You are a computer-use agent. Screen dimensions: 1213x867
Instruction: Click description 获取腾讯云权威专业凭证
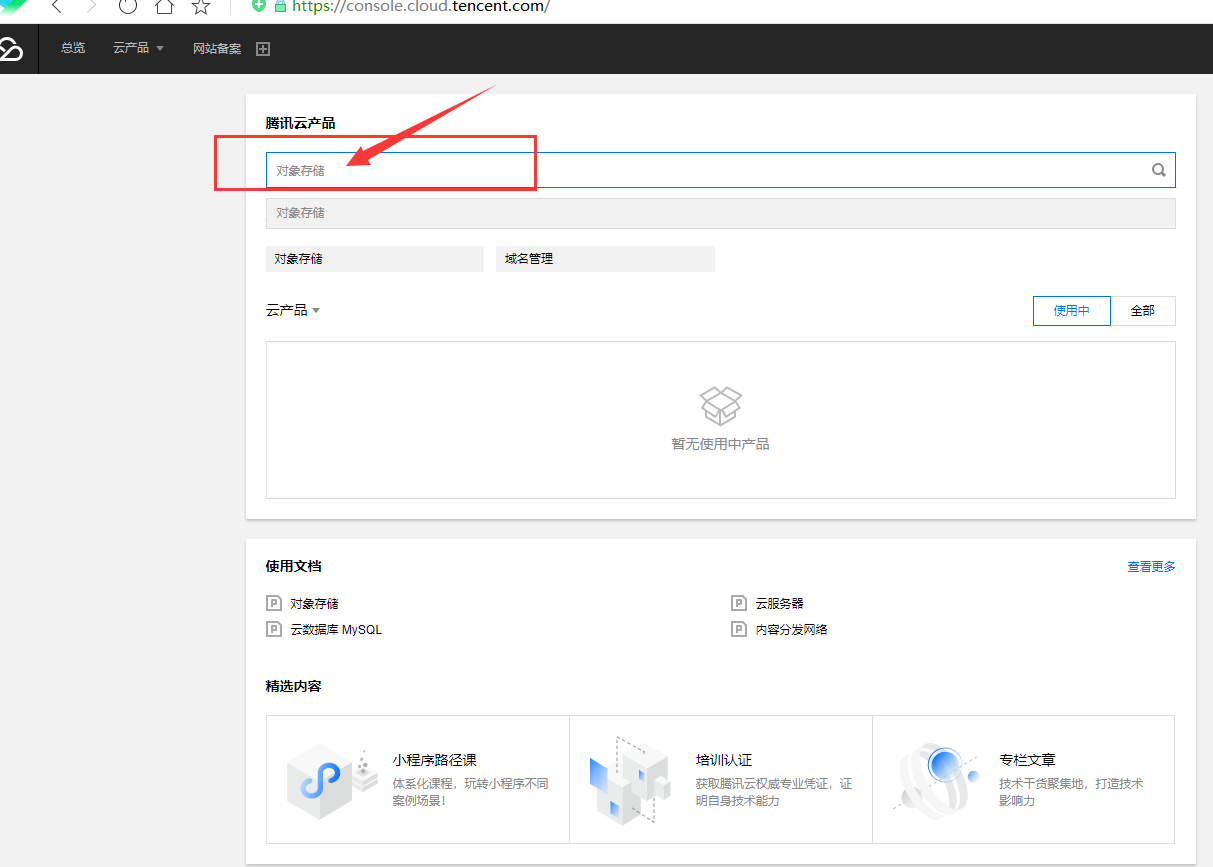[x=774, y=792]
